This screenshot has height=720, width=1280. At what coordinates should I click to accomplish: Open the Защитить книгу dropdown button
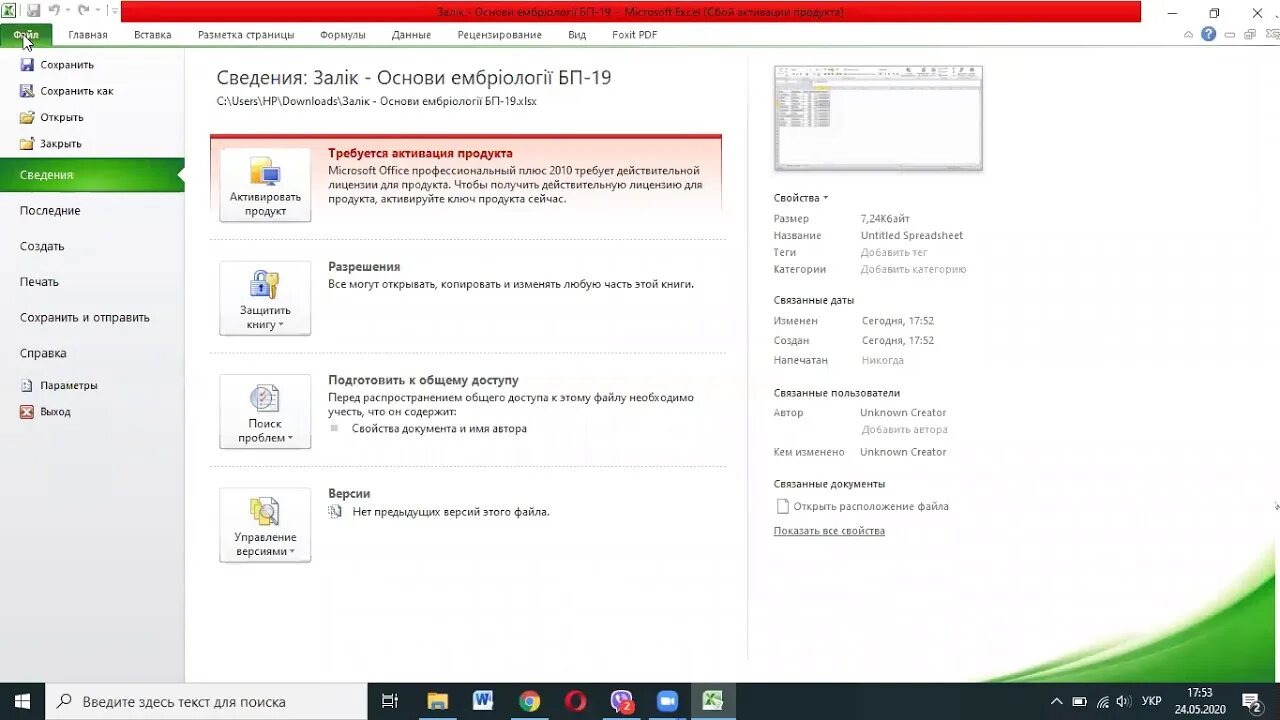point(265,298)
